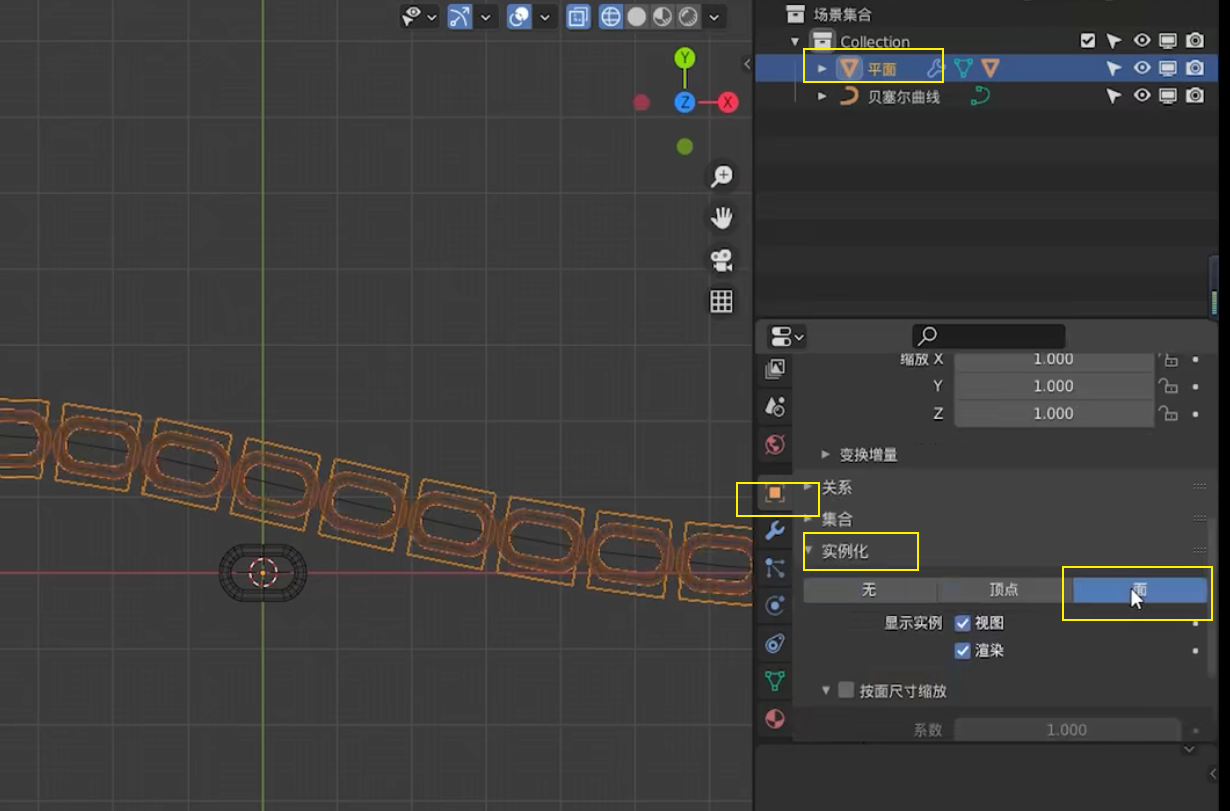Toggle viewport overlays button
Screen dimensions: 1230x811
click(519, 17)
